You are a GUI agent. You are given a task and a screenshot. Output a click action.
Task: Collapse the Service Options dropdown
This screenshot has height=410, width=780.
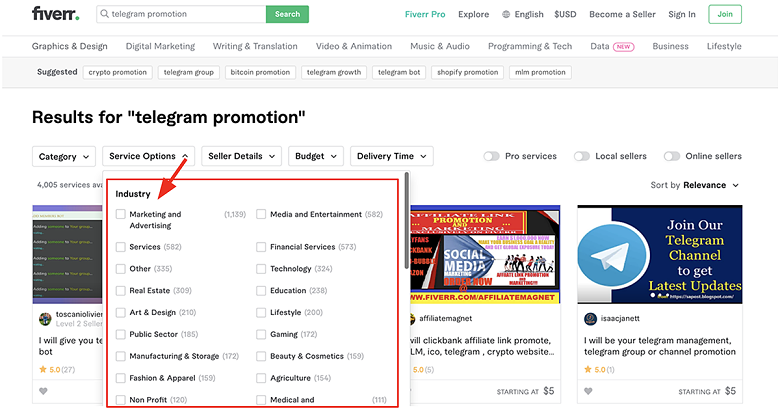[x=148, y=156]
